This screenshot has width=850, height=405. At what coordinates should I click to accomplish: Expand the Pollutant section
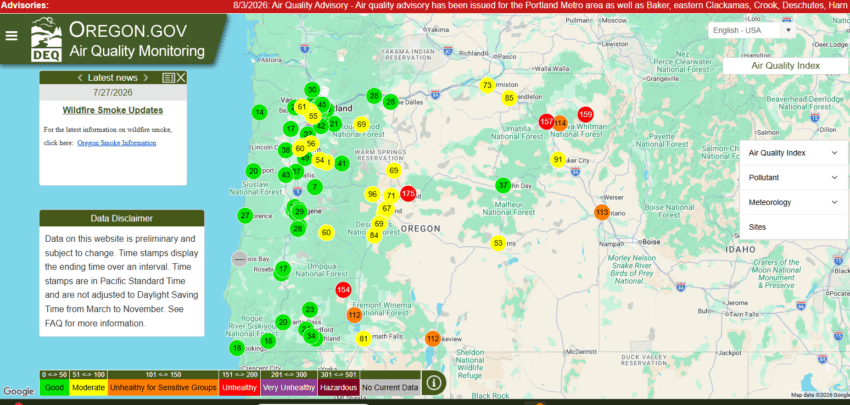pos(793,177)
